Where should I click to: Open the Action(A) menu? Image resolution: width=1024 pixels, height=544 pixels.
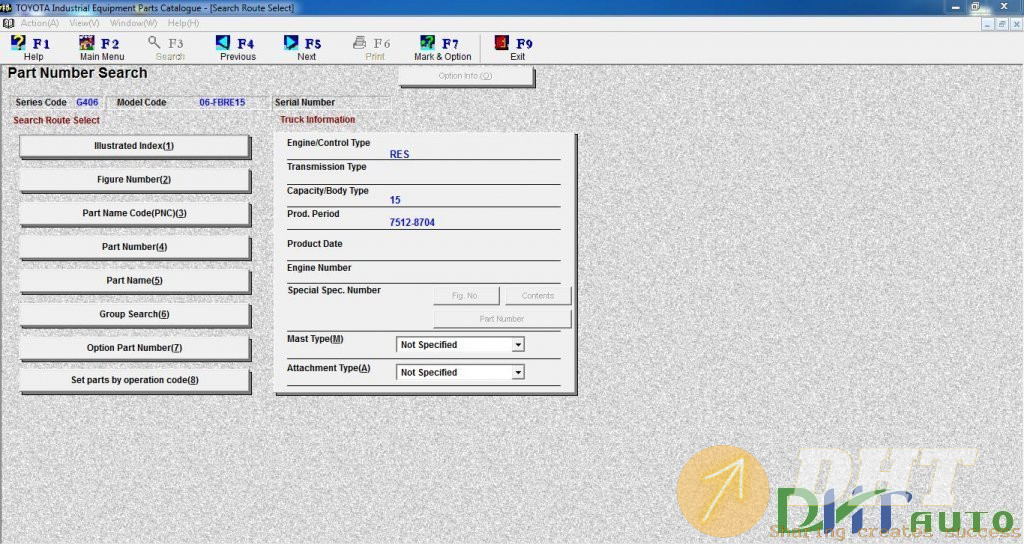[39, 24]
